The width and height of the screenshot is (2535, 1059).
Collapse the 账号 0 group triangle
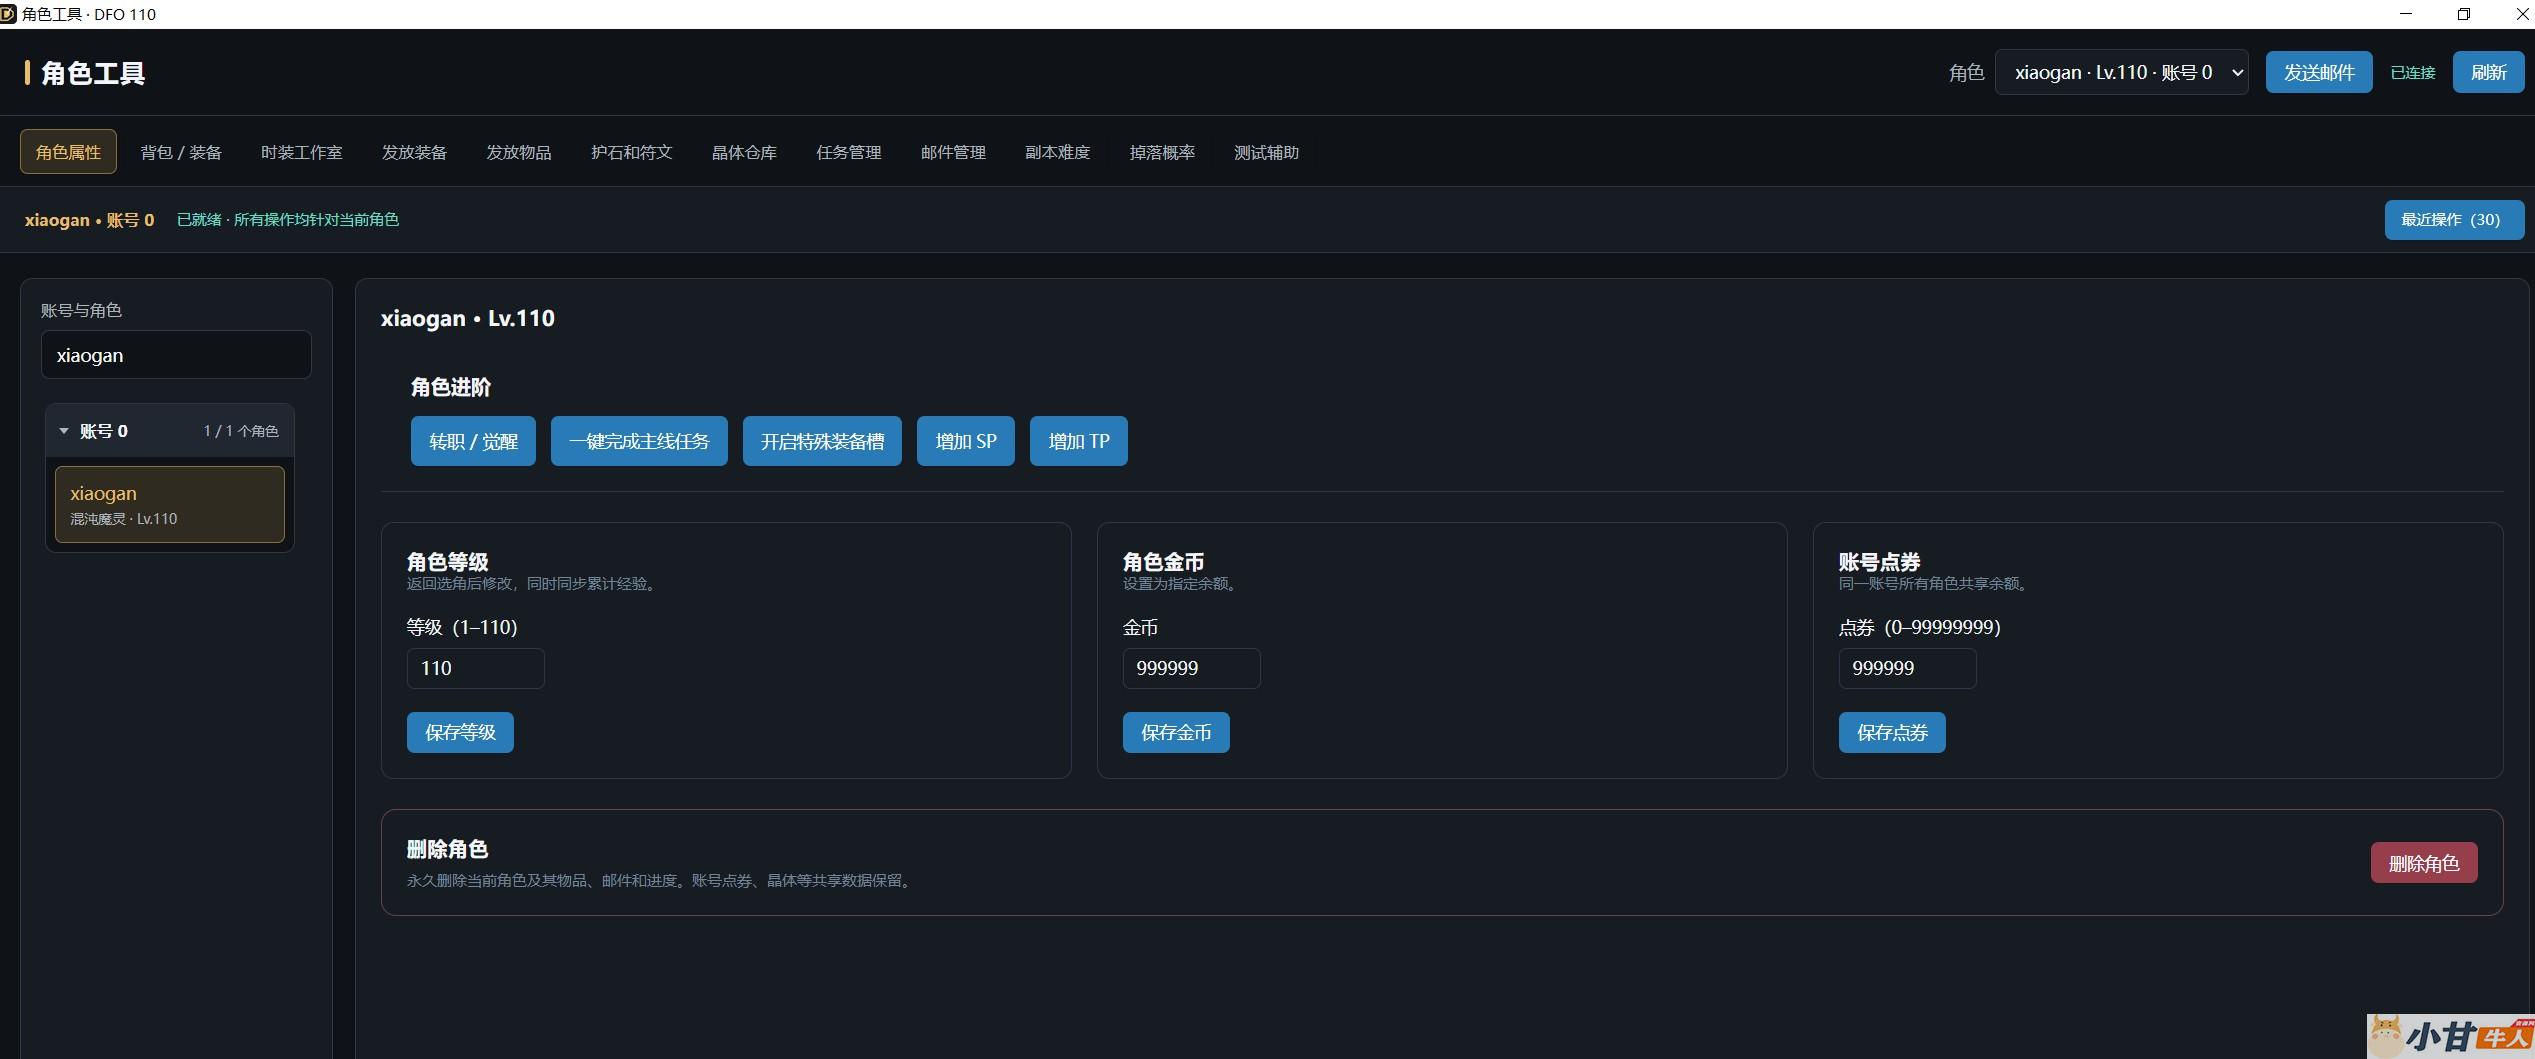64,431
